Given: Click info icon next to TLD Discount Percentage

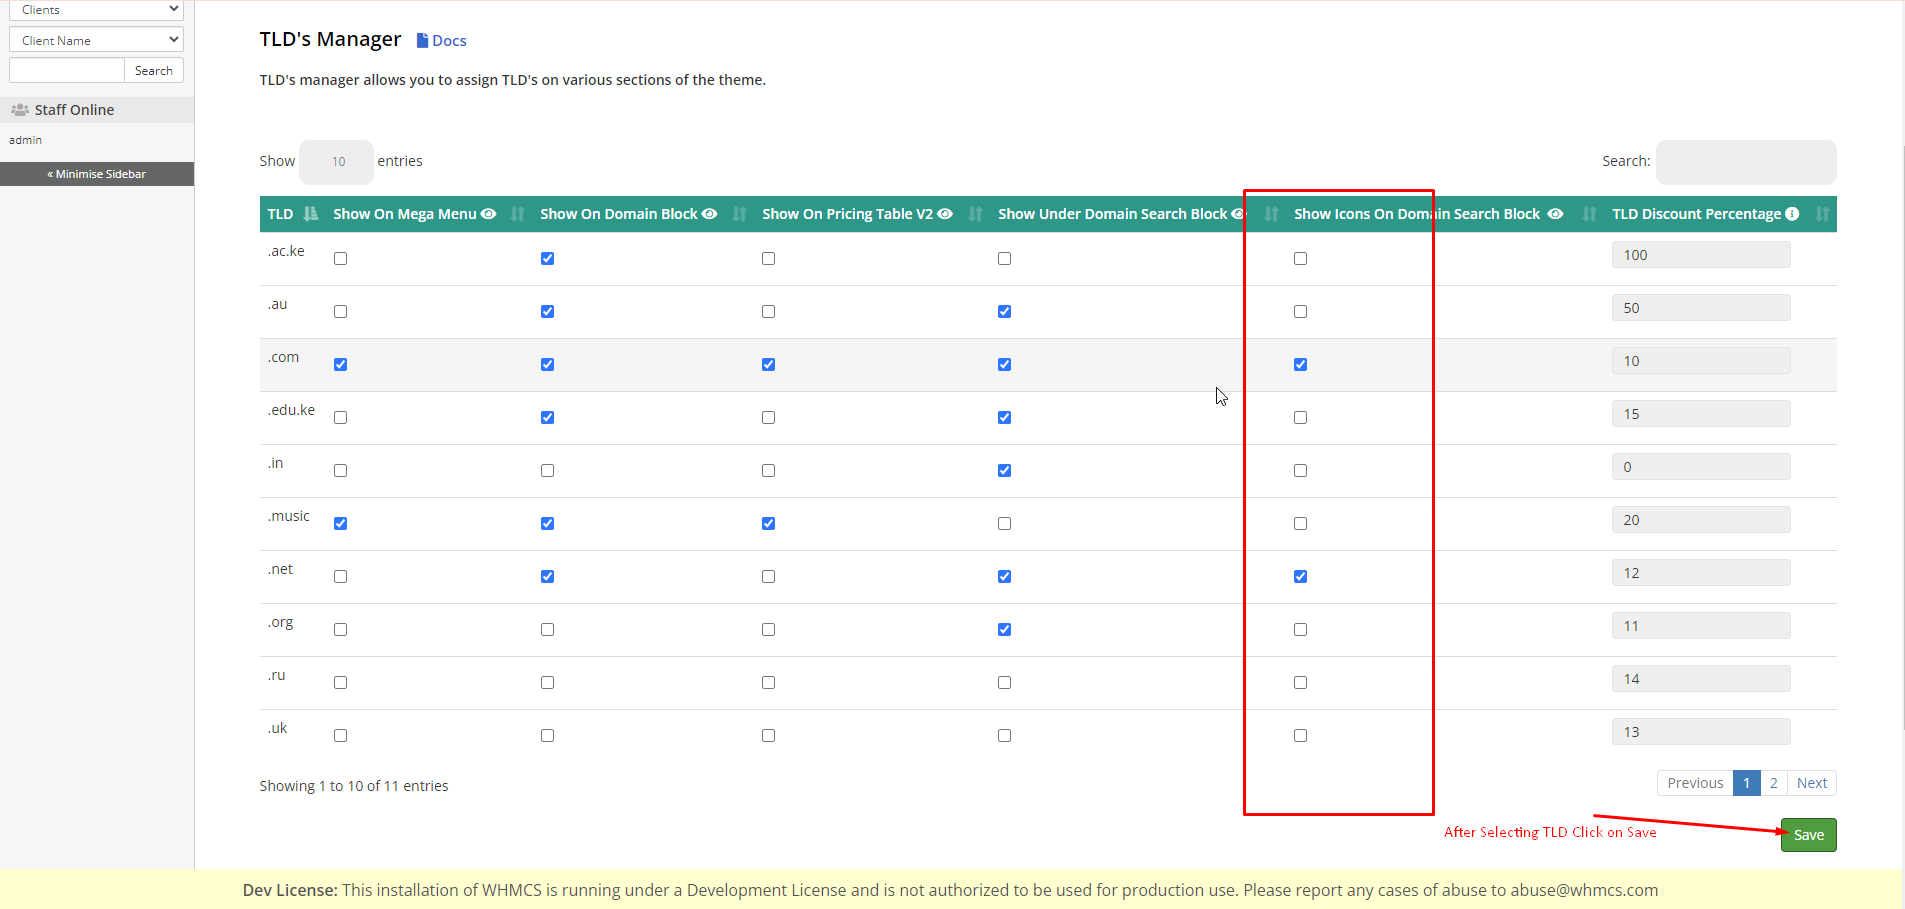Looking at the screenshot, I should (x=1792, y=214).
